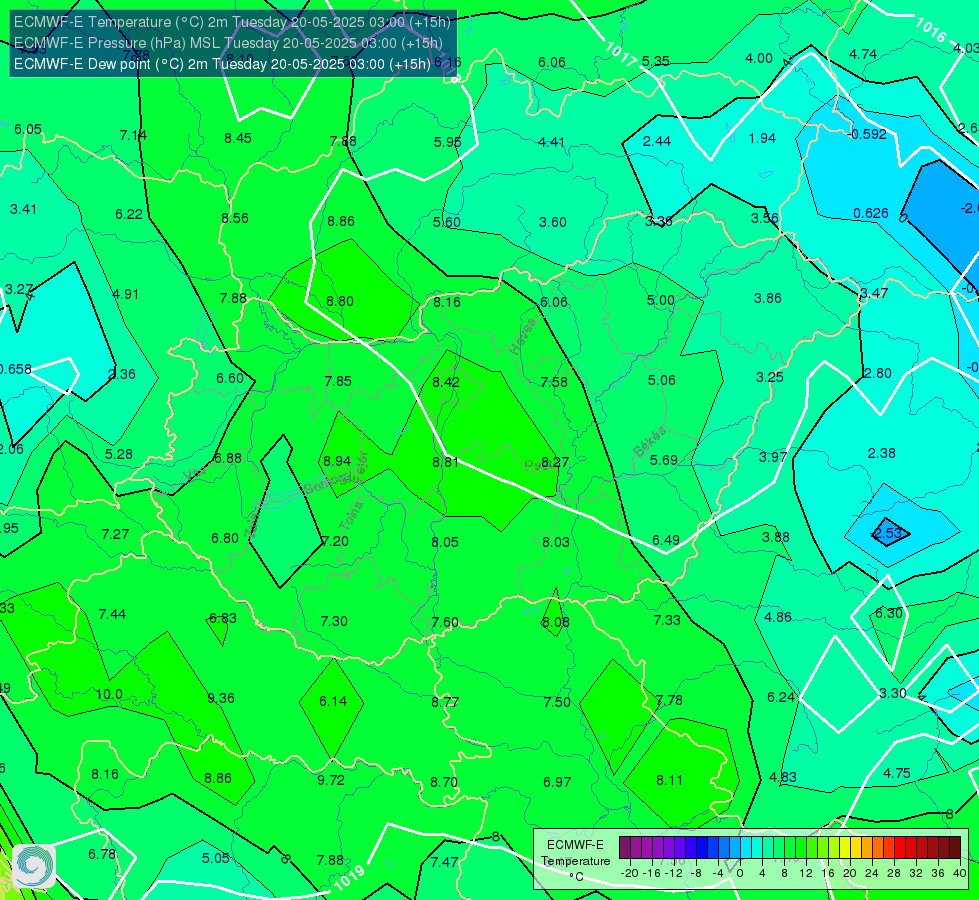
Task: Select the ECMWF-E Dew point 2m layer label
Action: tap(222, 64)
